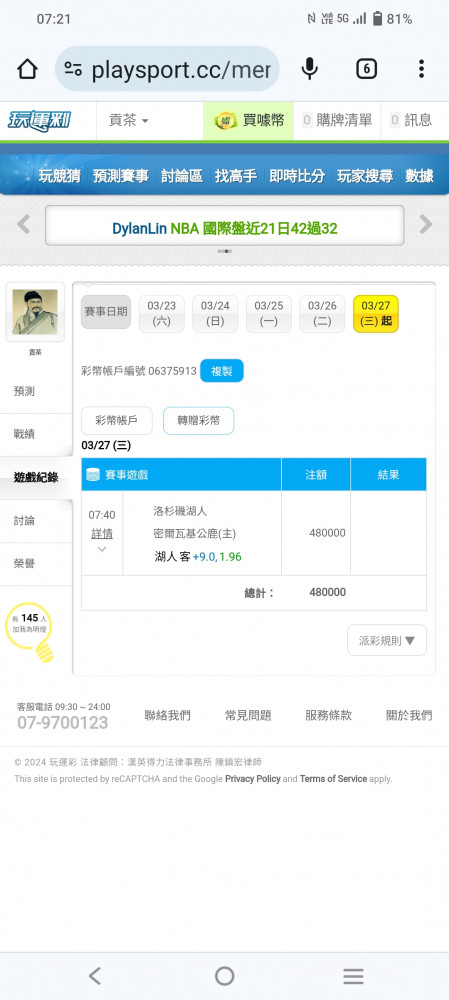Open the browser tab switcher showing 6
The width and height of the screenshot is (449, 1000).
(366, 69)
